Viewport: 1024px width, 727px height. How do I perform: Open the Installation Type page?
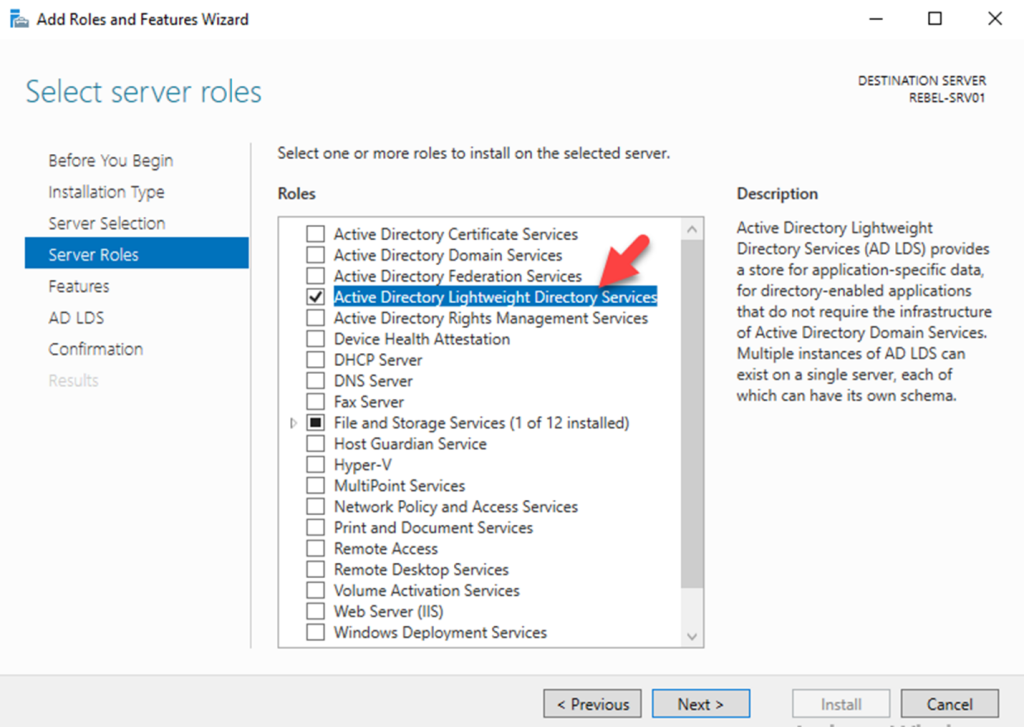[x=106, y=191]
